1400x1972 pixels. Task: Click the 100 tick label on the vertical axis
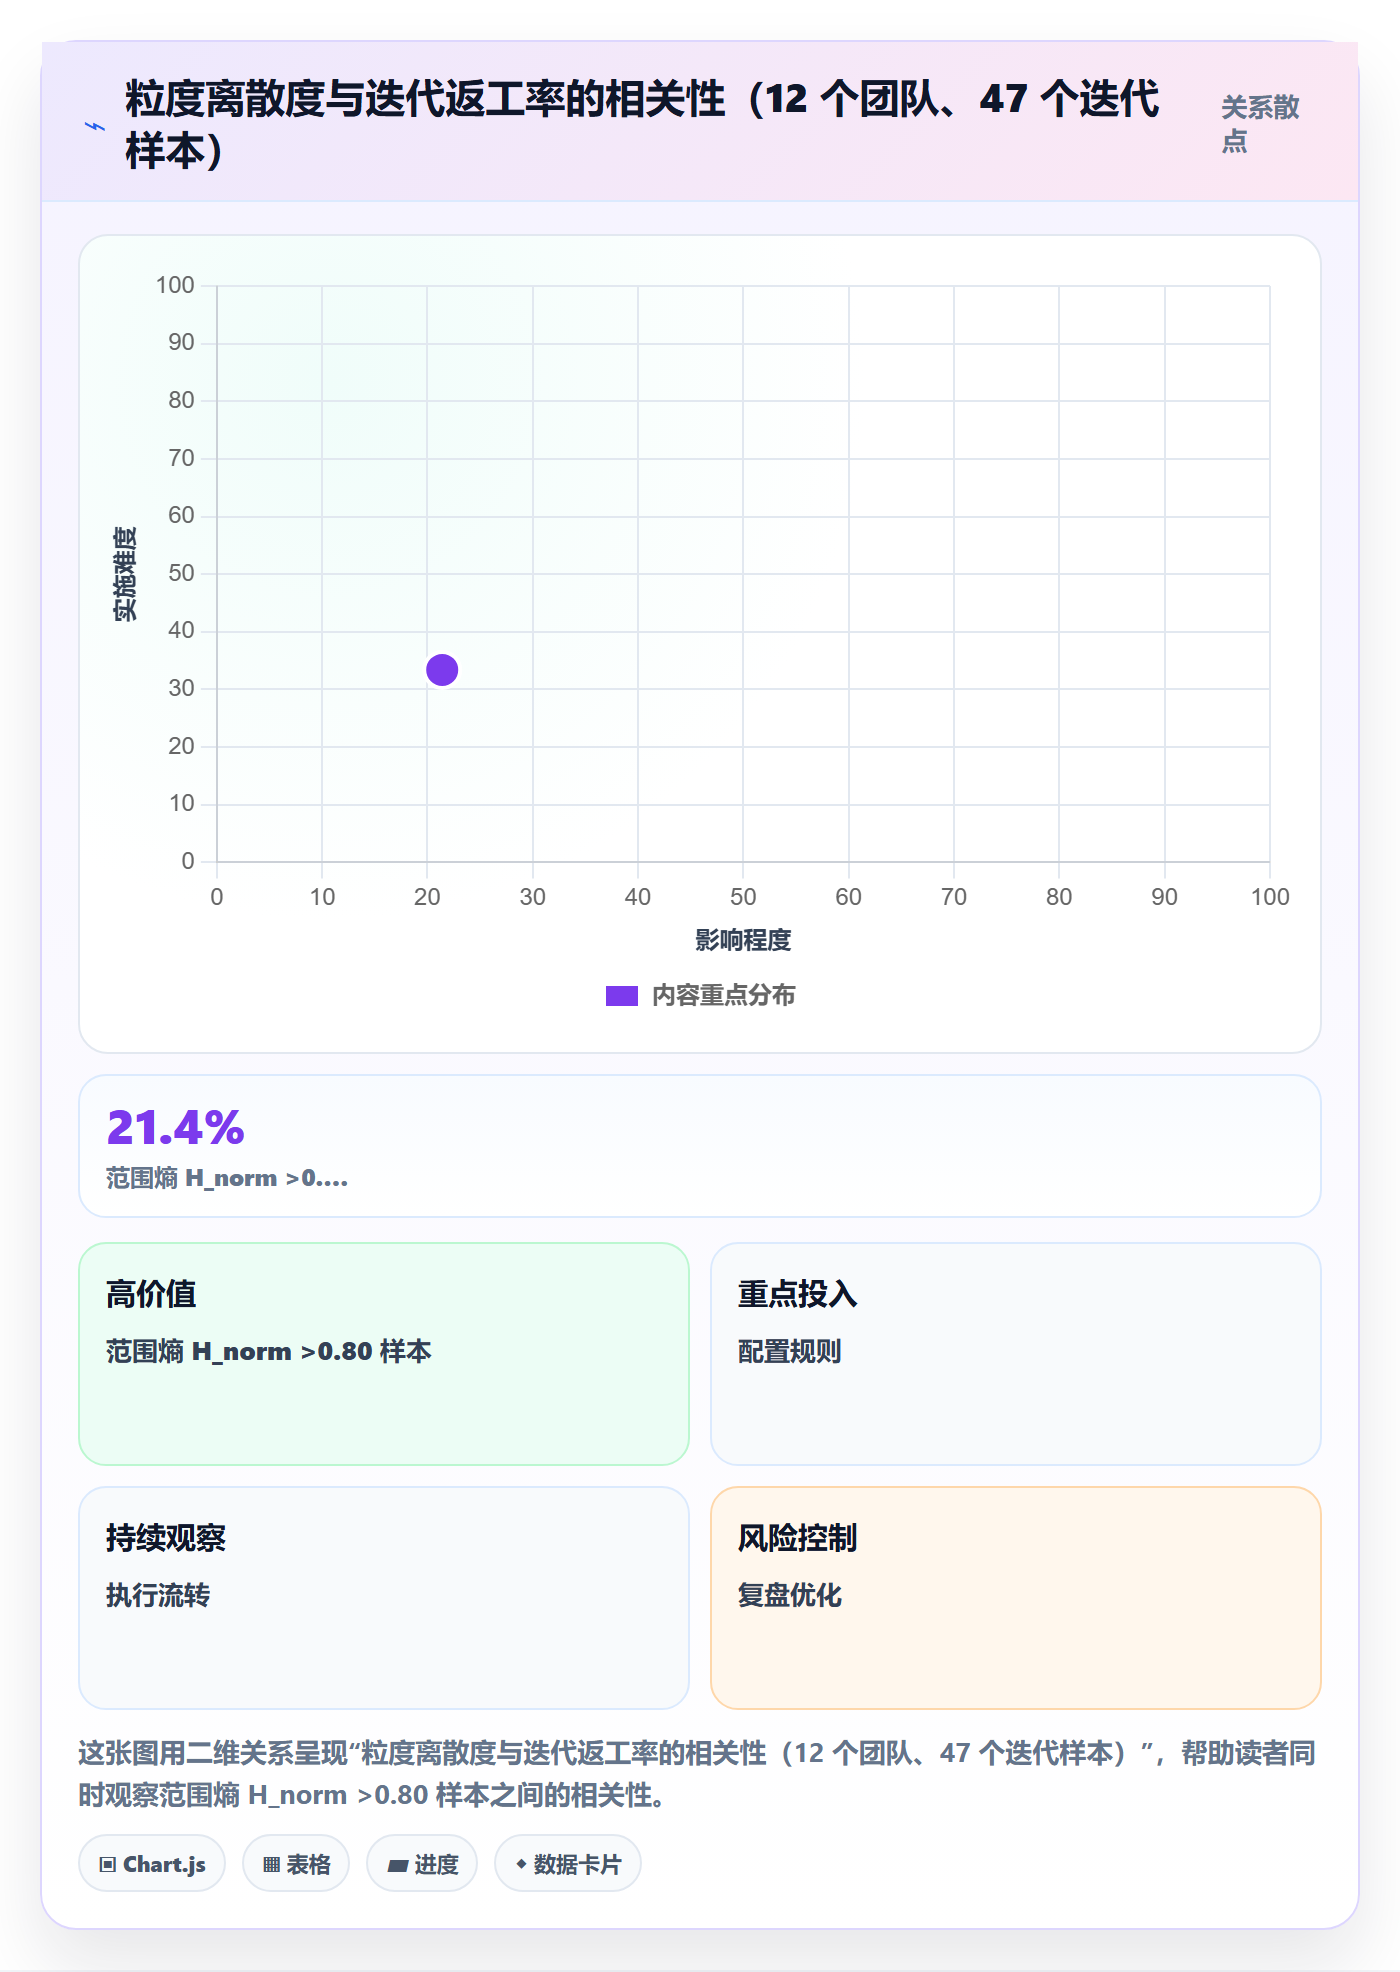[175, 285]
